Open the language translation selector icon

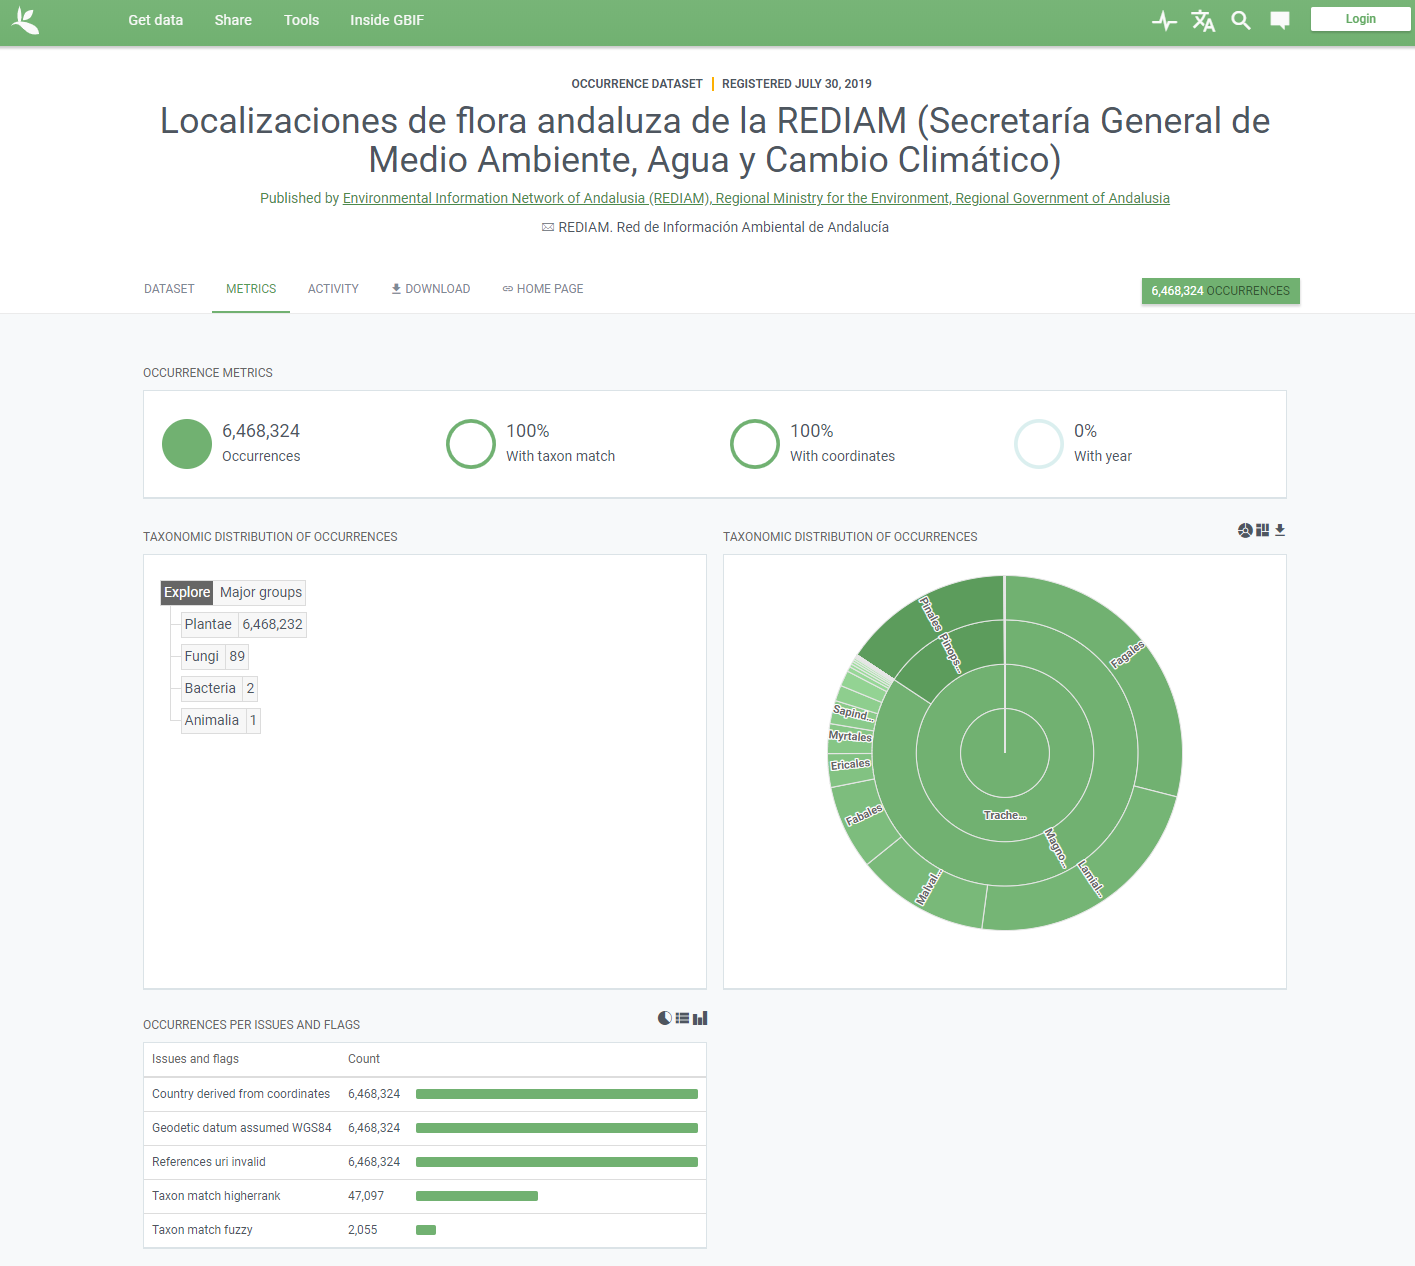click(1203, 21)
